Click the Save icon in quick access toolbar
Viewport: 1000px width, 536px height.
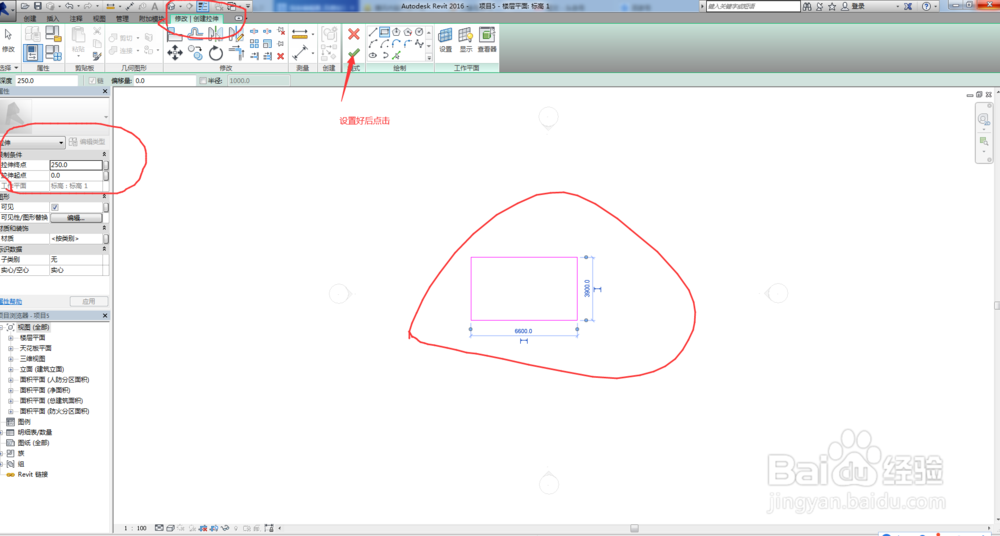(38, 6)
